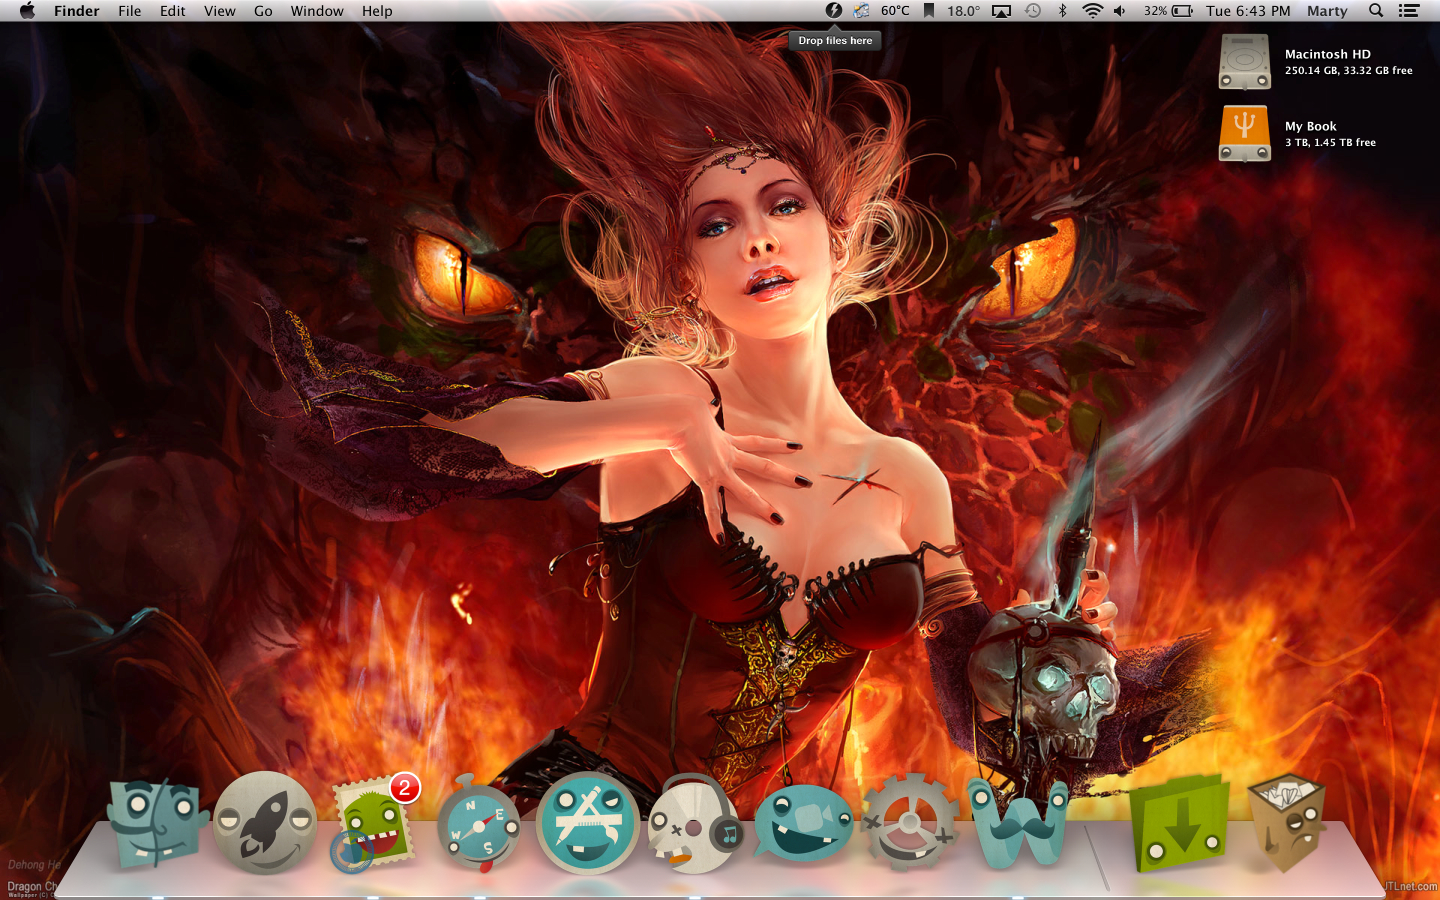The height and width of the screenshot is (900, 1440).
Task: Click the lightning bolt drop-files menu icon
Action: pos(834,11)
